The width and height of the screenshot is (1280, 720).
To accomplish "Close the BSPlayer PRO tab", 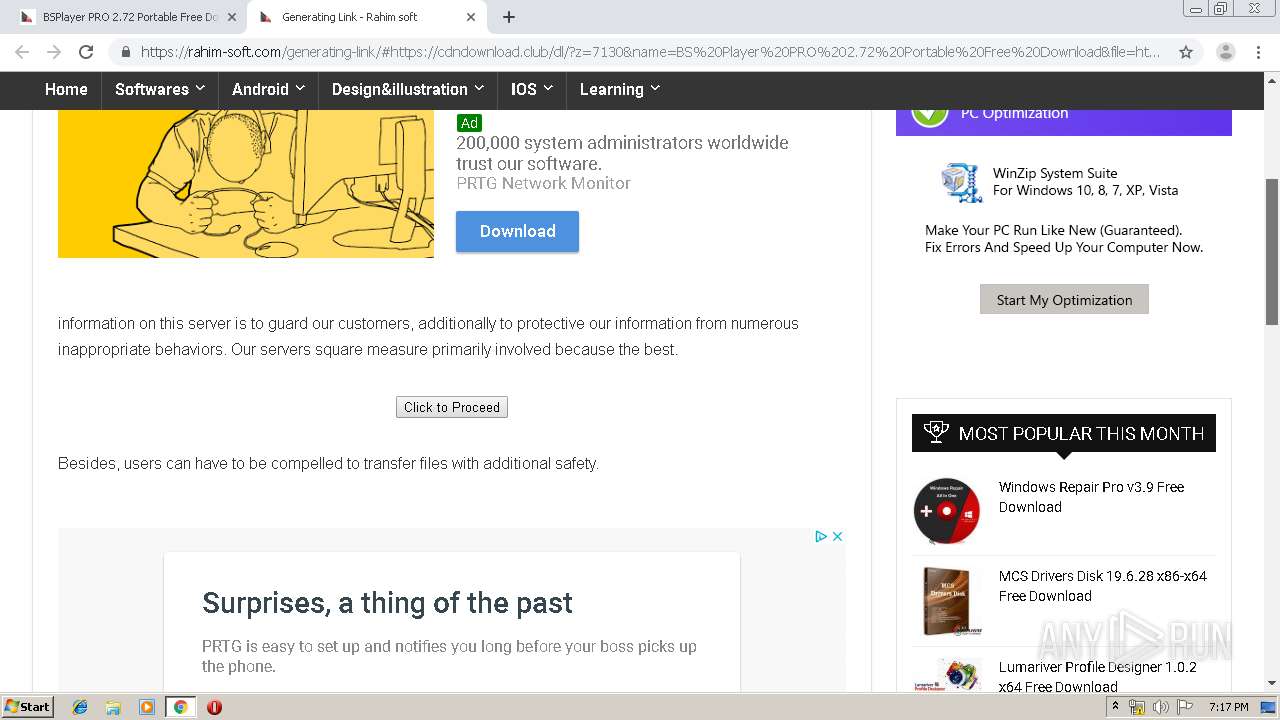I will click(x=232, y=17).
